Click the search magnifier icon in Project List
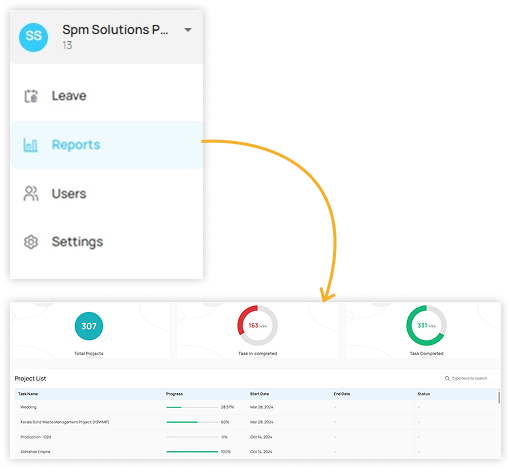Image resolution: width=511 pixels, height=469 pixels. 447,378
